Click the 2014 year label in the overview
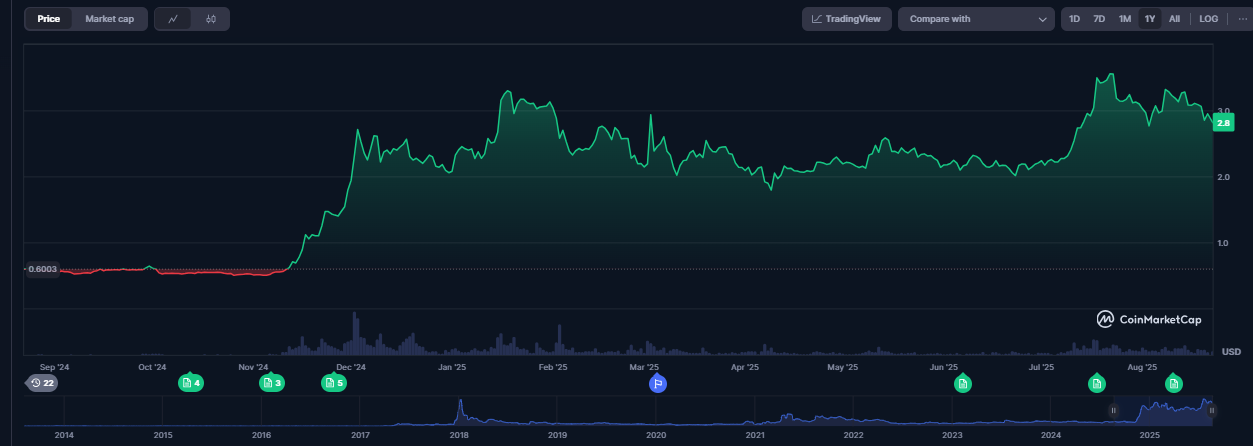 64,435
